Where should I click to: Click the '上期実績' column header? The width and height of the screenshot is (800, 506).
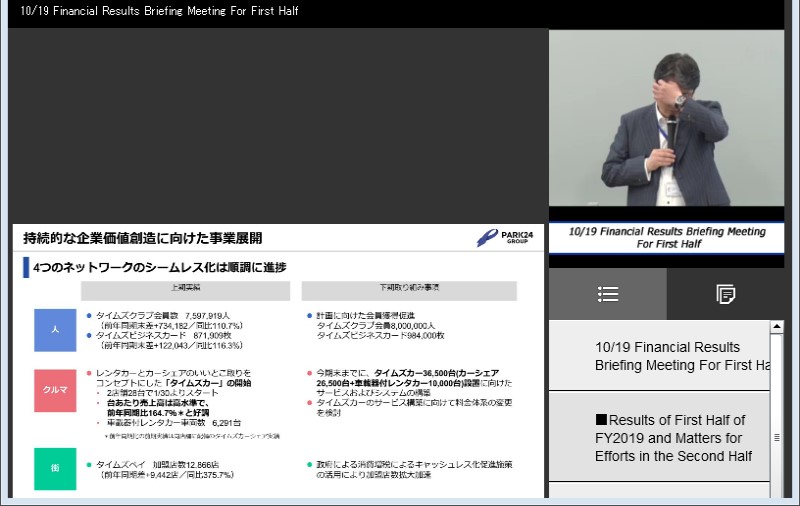point(185,290)
